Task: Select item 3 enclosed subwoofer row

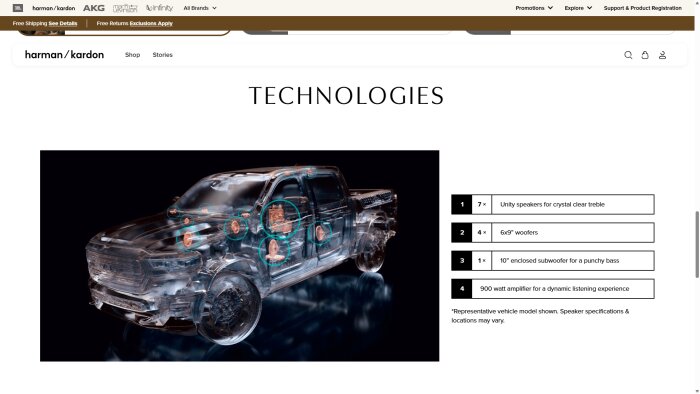Action: (553, 261)
